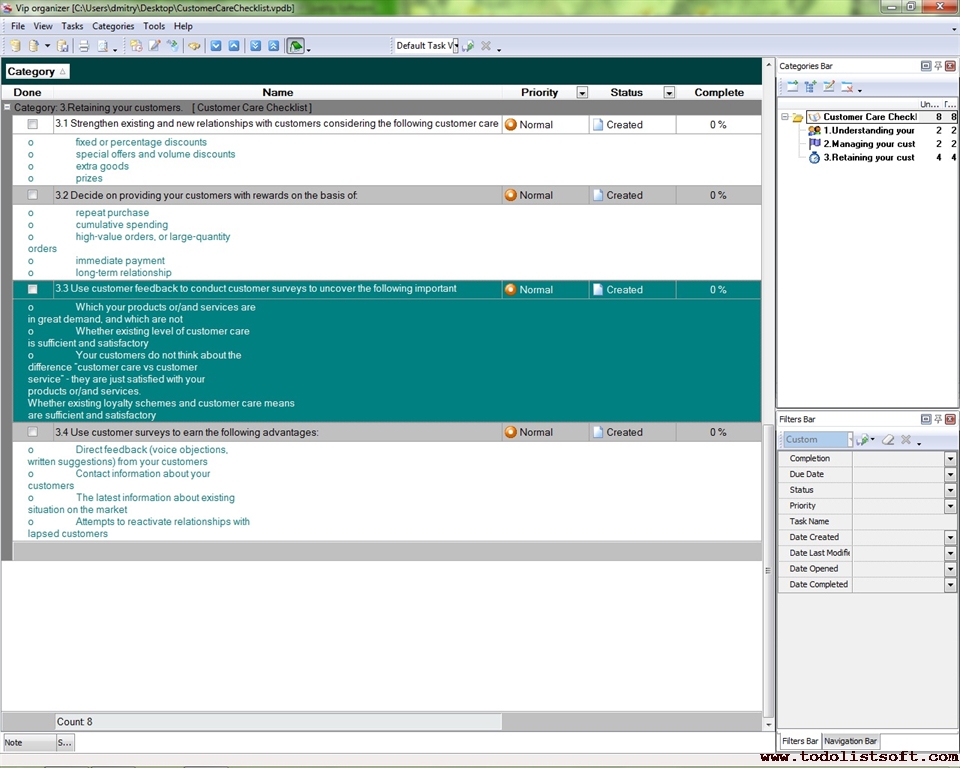Viewport: 960px width, 768px height.
Task: Mark task 3.3 customer feedback as done
Action: click(x=33, y=290)
